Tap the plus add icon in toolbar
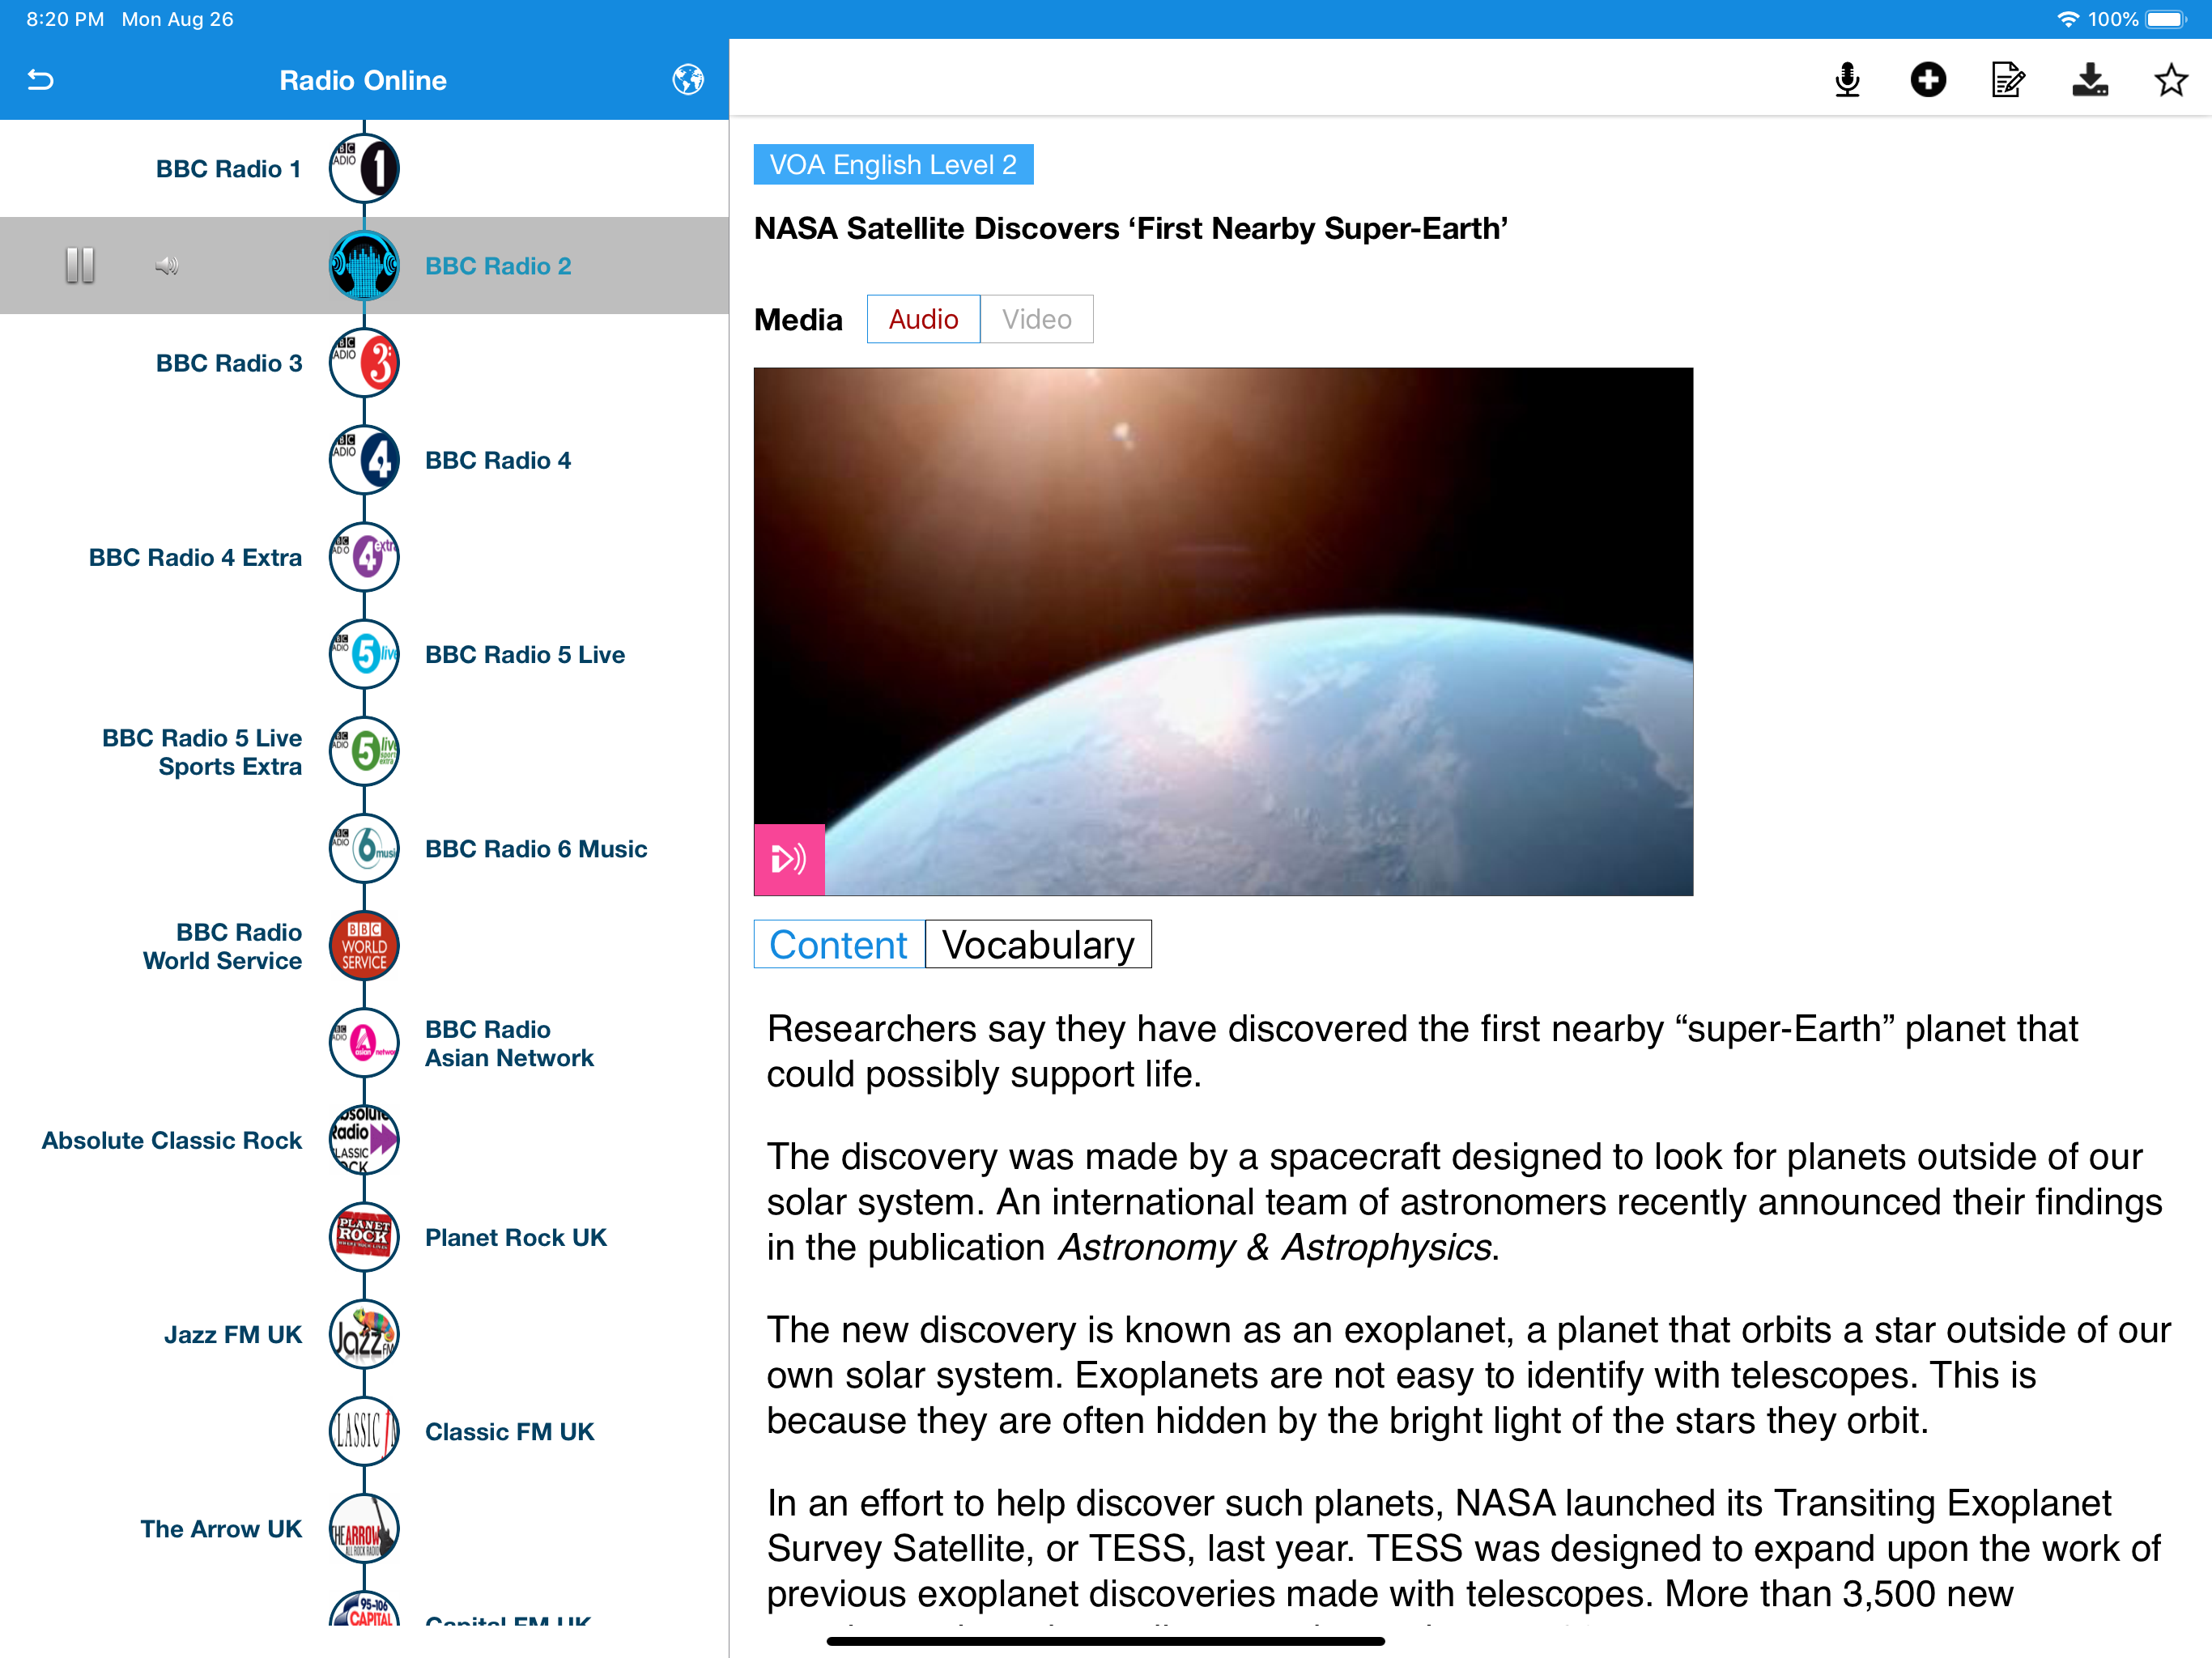This screenshot has width=2212, height=1658. [1928, 80]
